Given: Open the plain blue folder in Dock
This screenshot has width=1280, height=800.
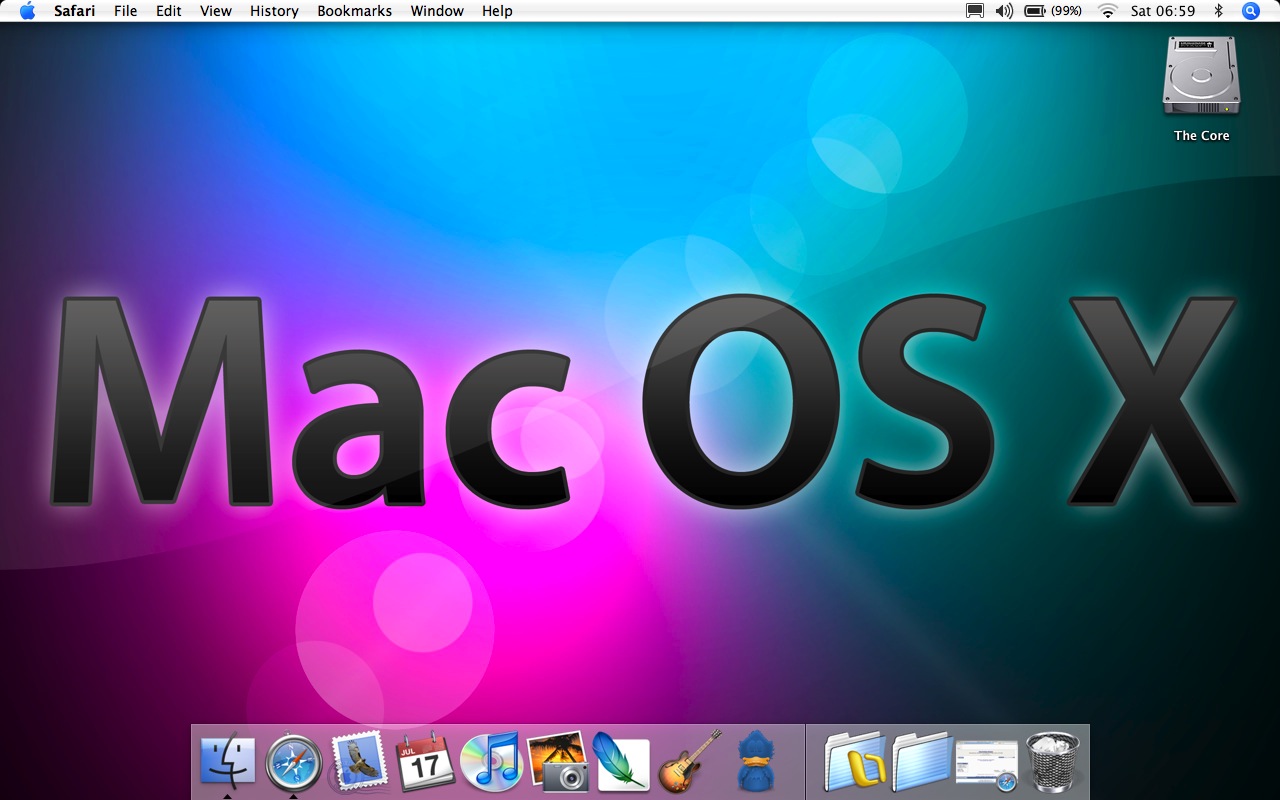Looking at the screenshot, I should pyautogui.click(x=921, y=762).
